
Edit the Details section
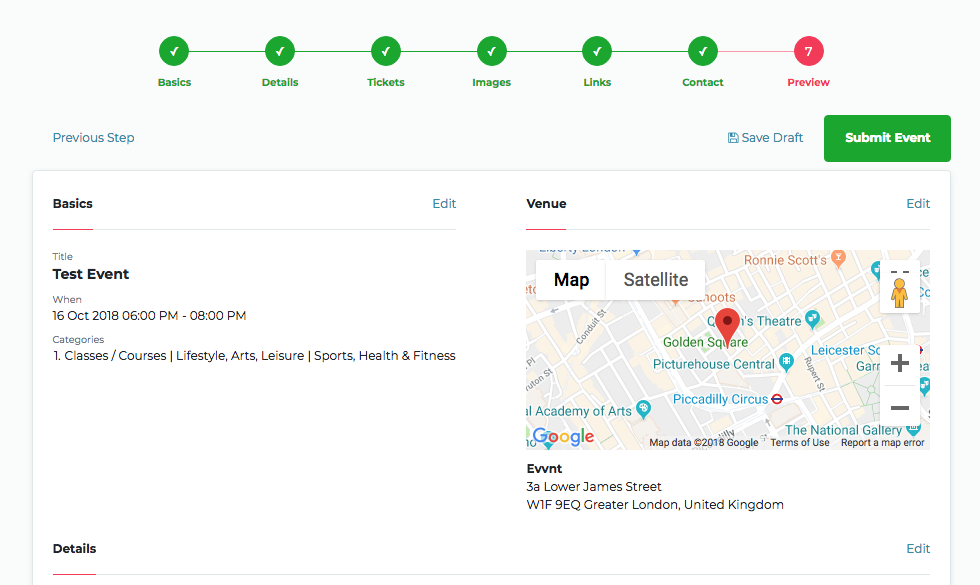point(918,549)
